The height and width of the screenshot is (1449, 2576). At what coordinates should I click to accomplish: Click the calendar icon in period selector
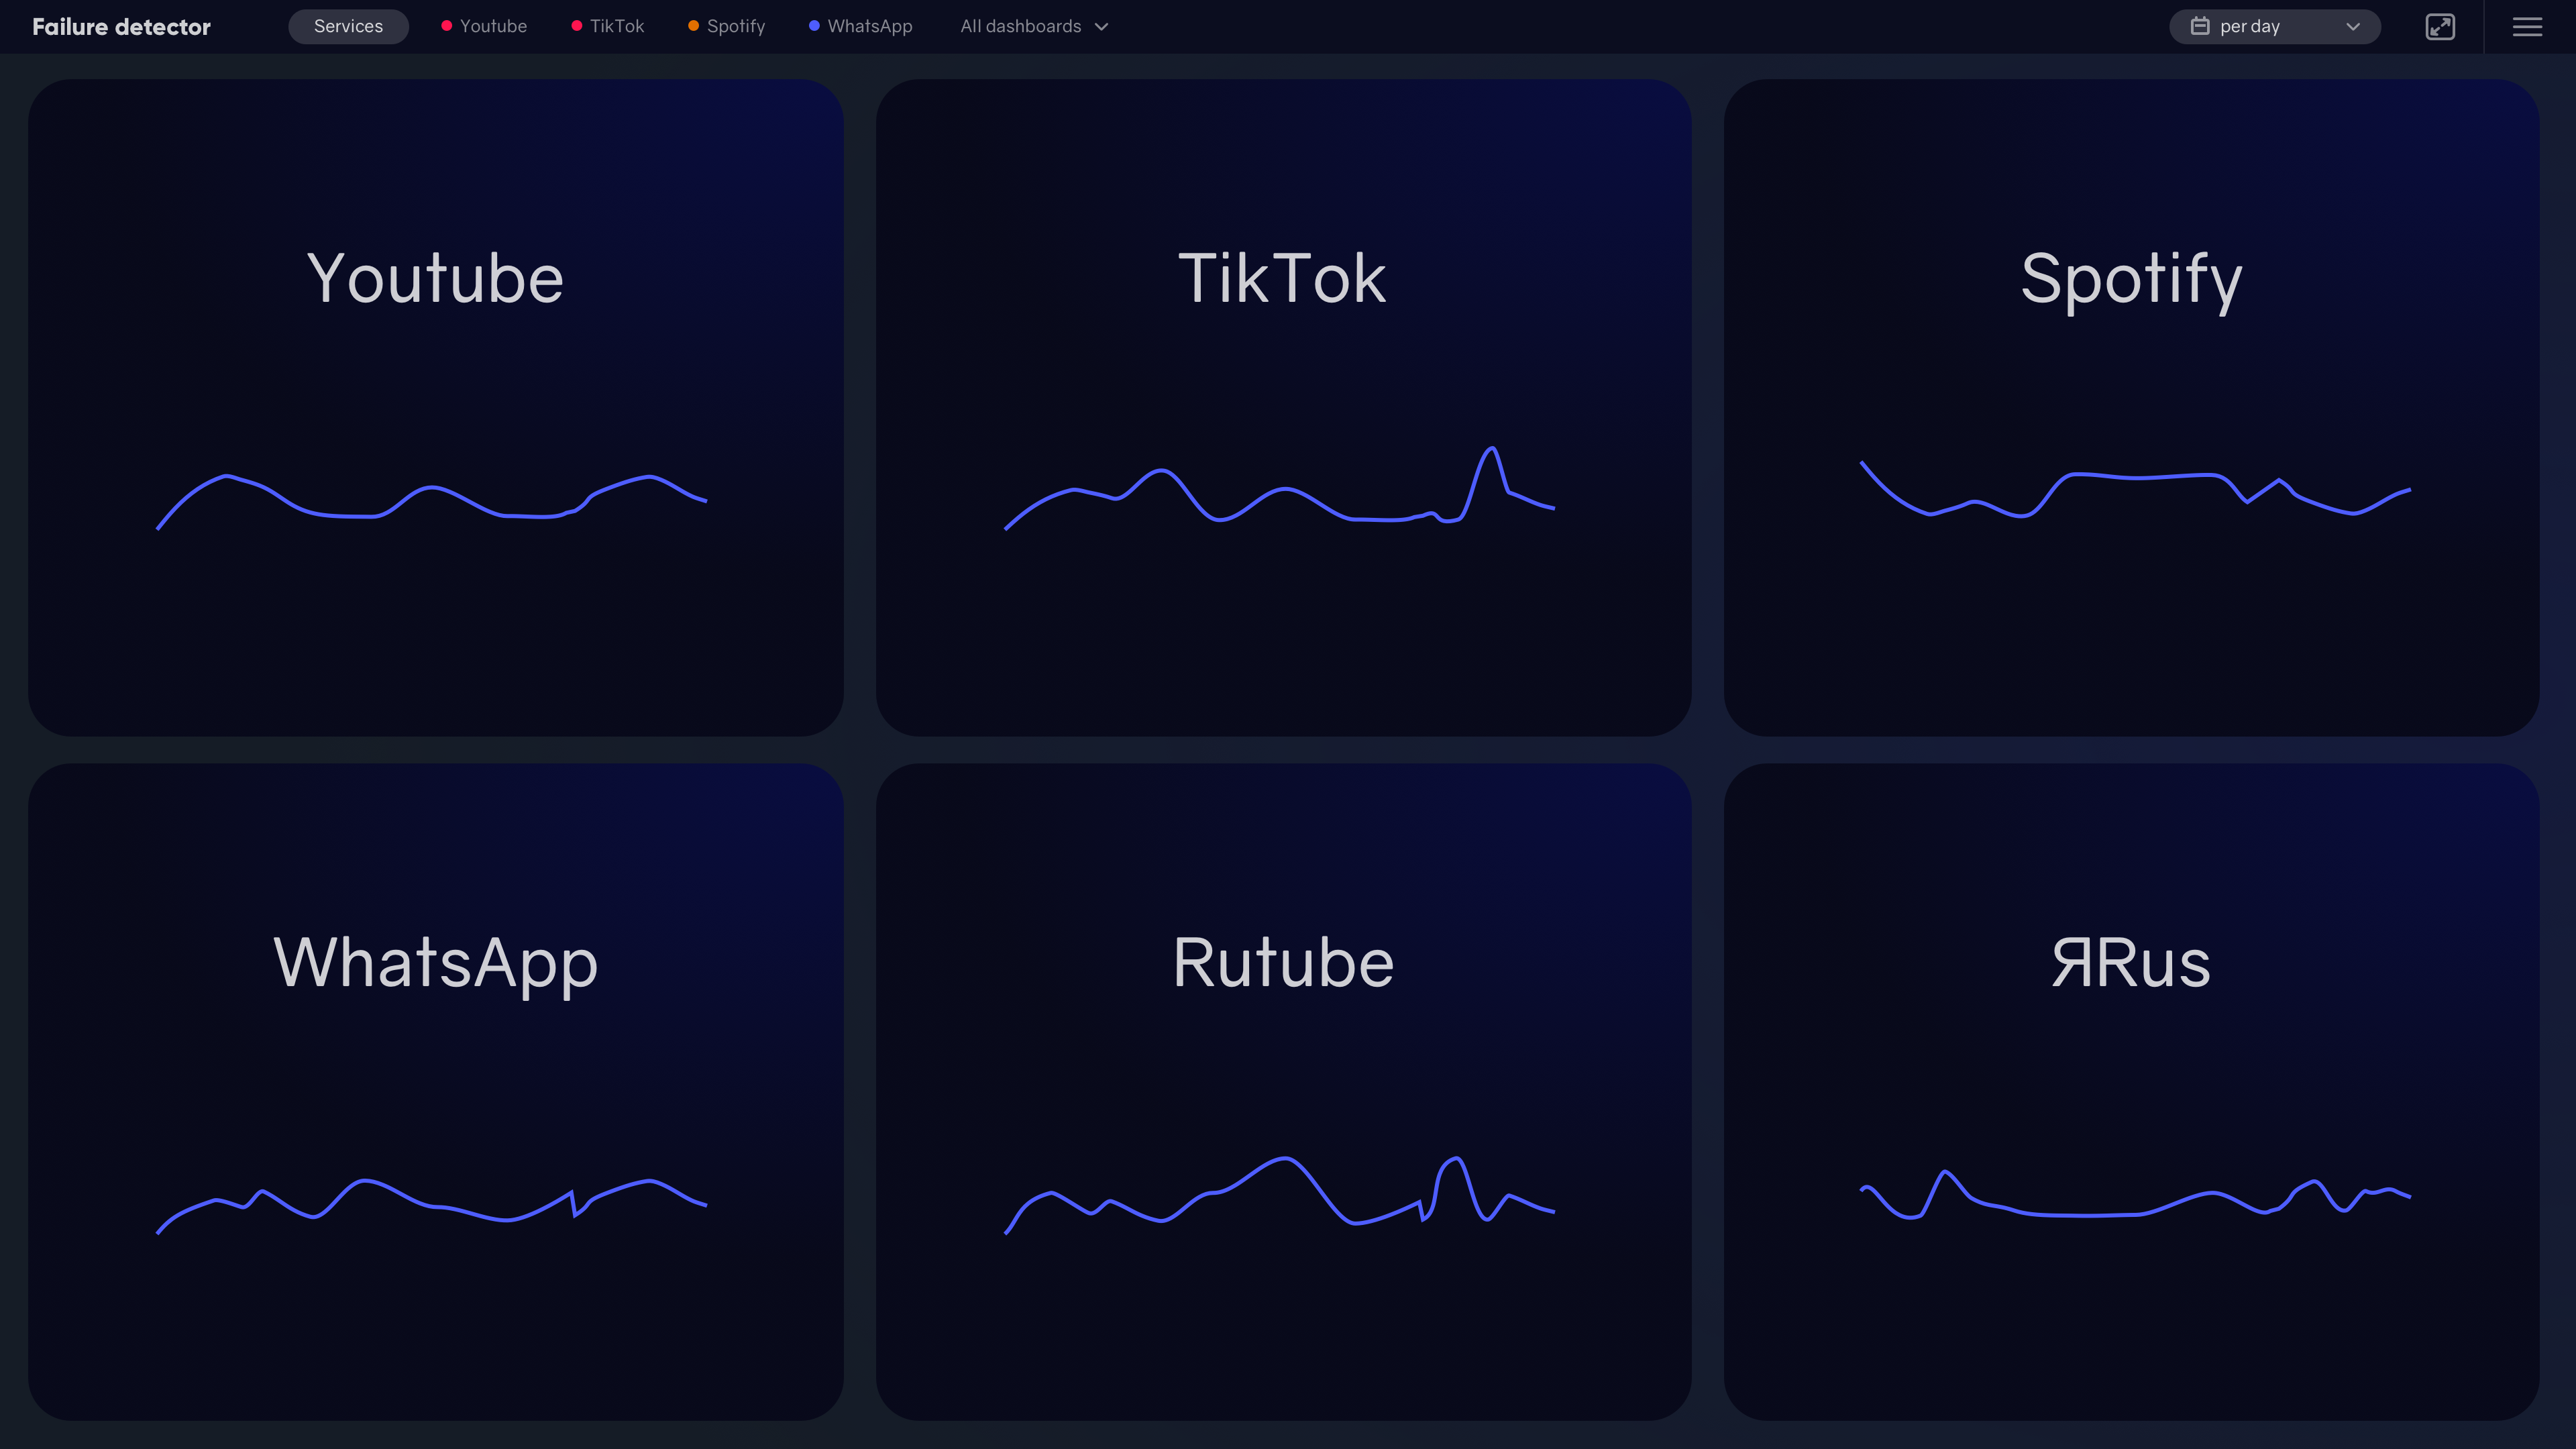tap(2199, 26)
